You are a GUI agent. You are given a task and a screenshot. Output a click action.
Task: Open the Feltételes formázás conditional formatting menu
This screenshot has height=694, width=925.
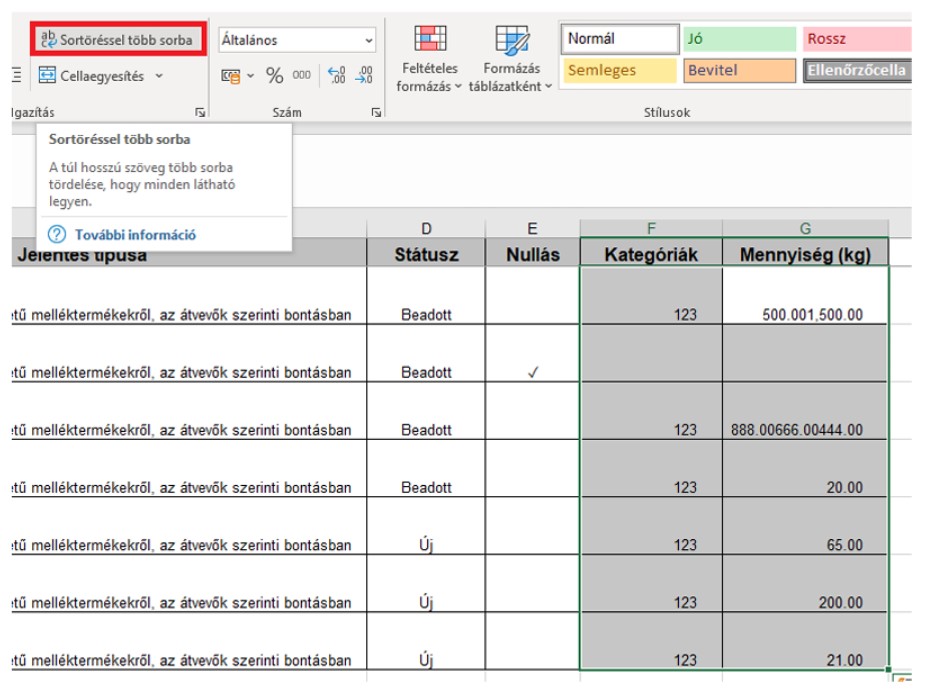click(x=430, y=60)
